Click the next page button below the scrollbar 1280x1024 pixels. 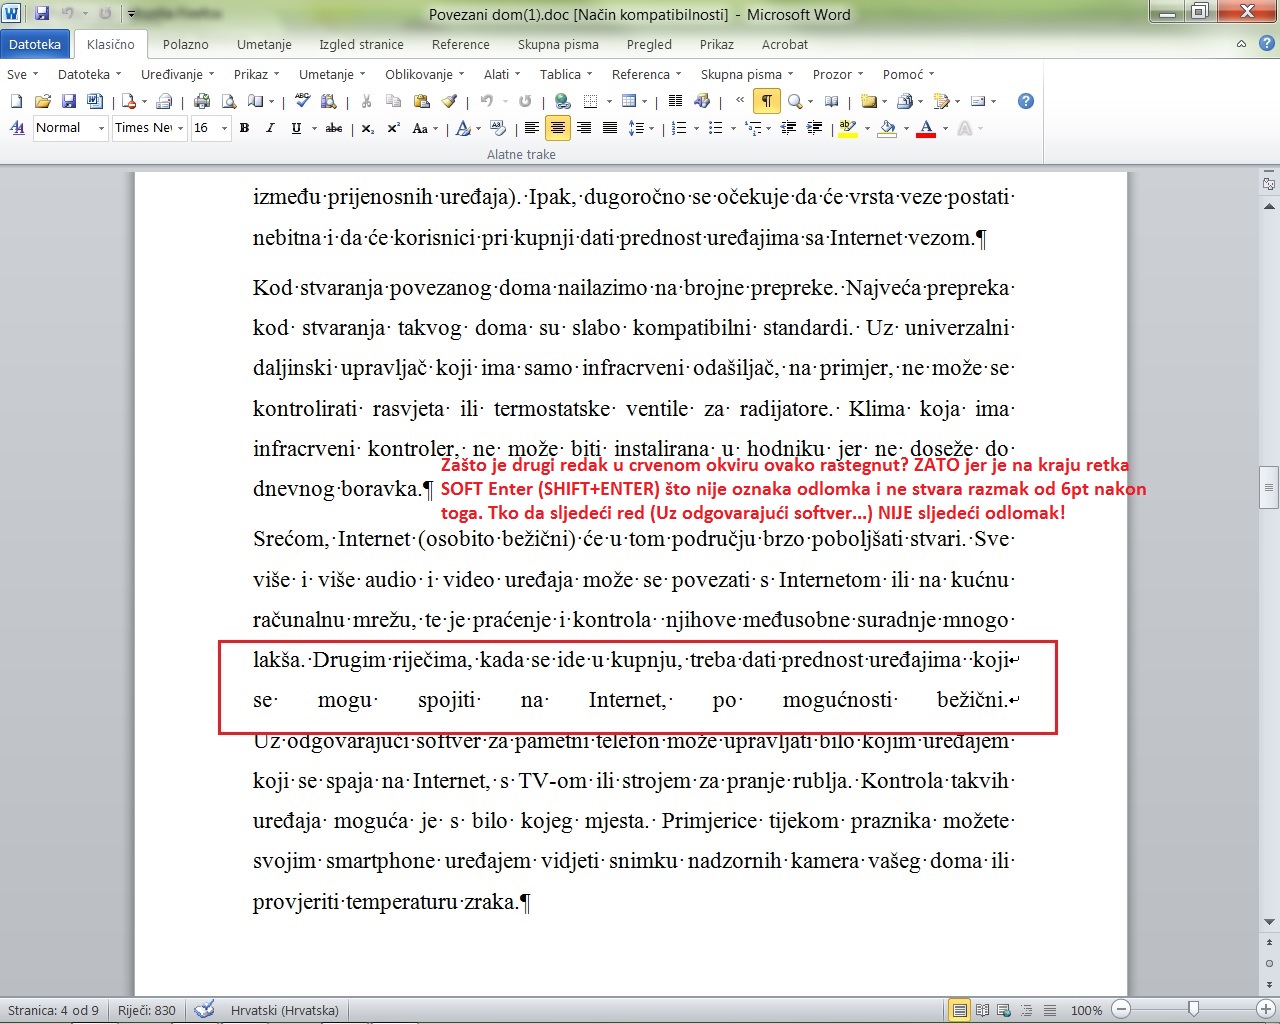(x=1269, y=985)
